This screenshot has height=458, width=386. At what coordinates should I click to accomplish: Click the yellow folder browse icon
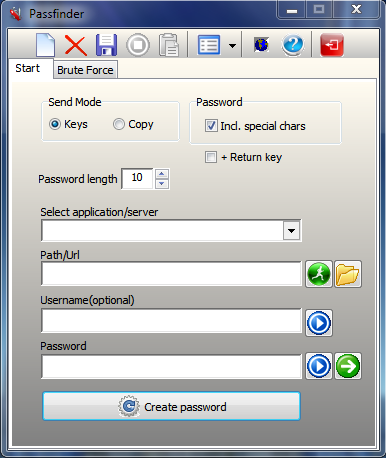tap(348, 274)
